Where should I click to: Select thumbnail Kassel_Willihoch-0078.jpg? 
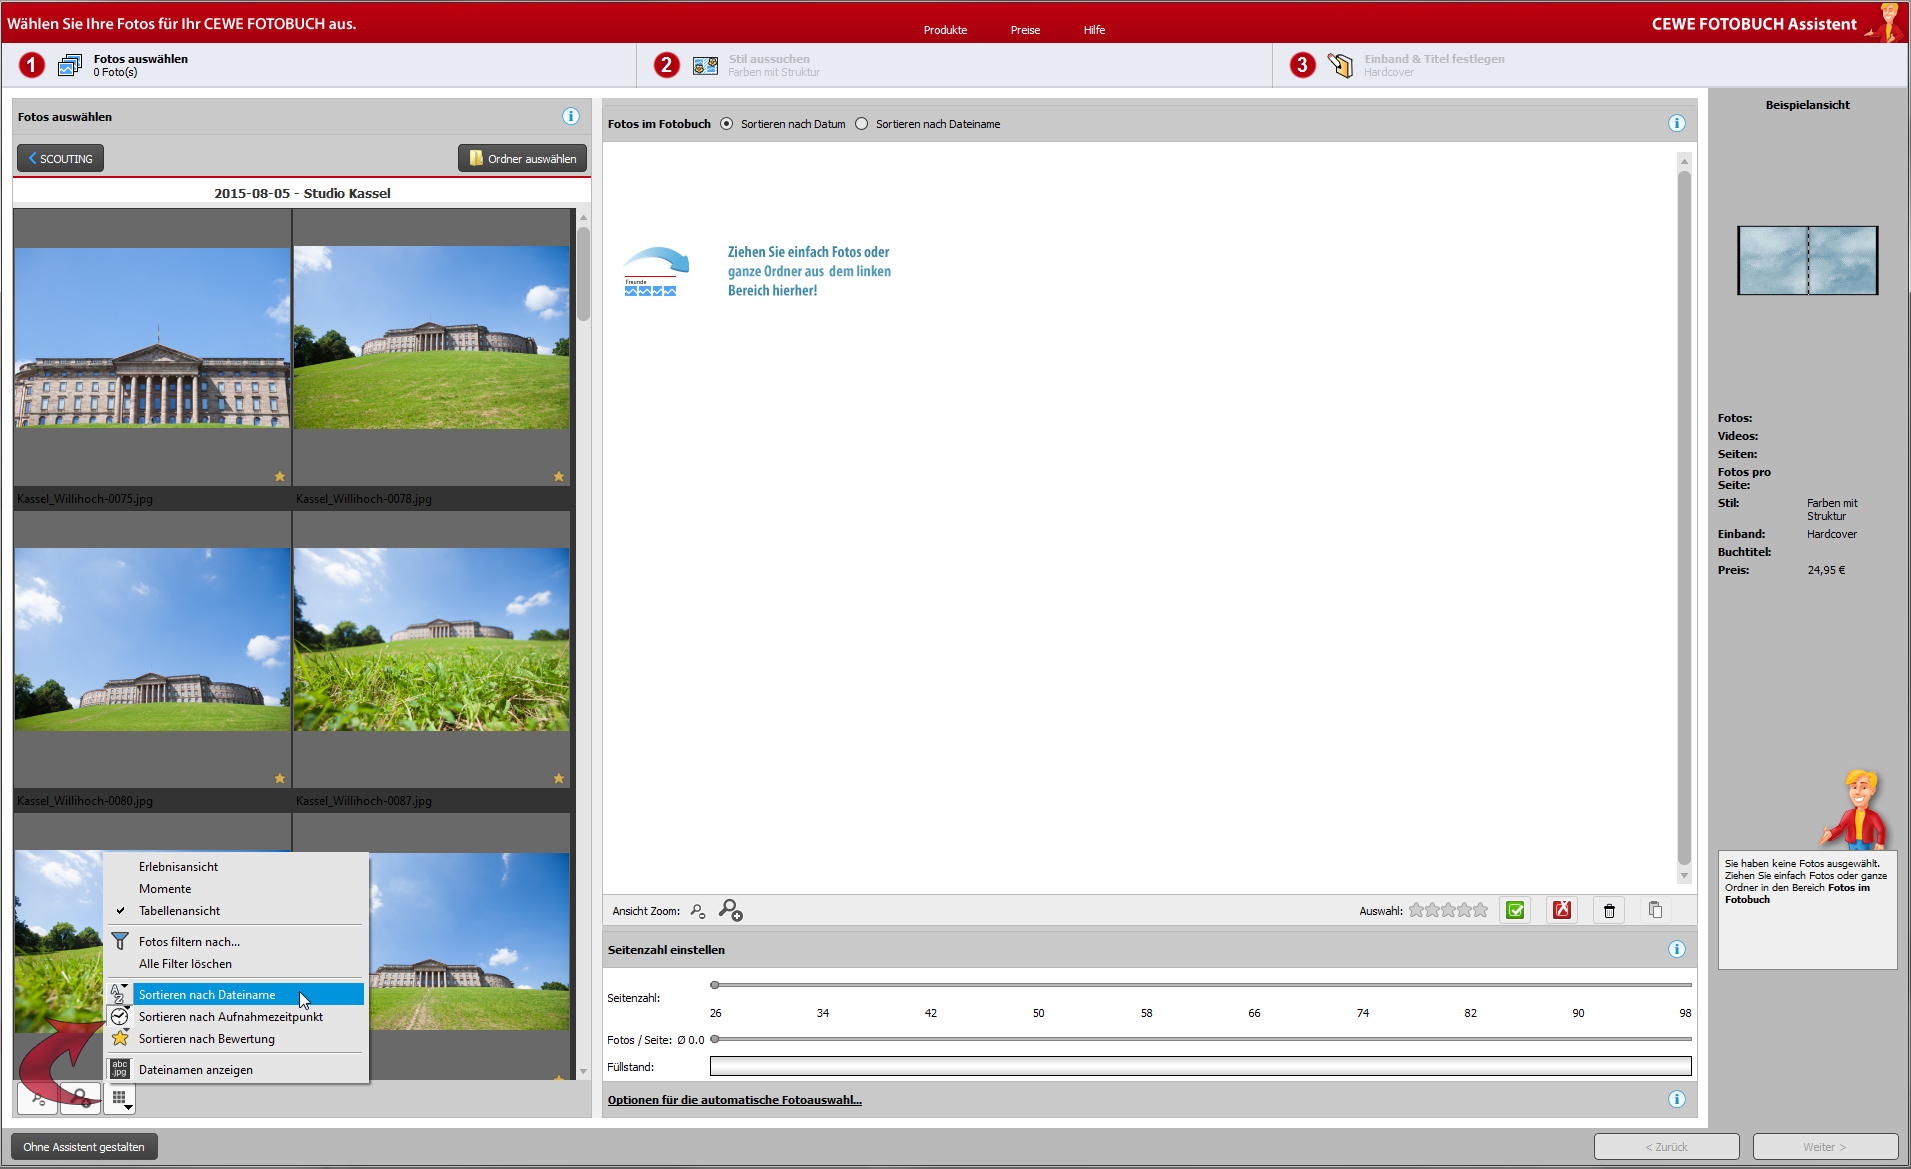pyautogui.click(x=431, y=340)
